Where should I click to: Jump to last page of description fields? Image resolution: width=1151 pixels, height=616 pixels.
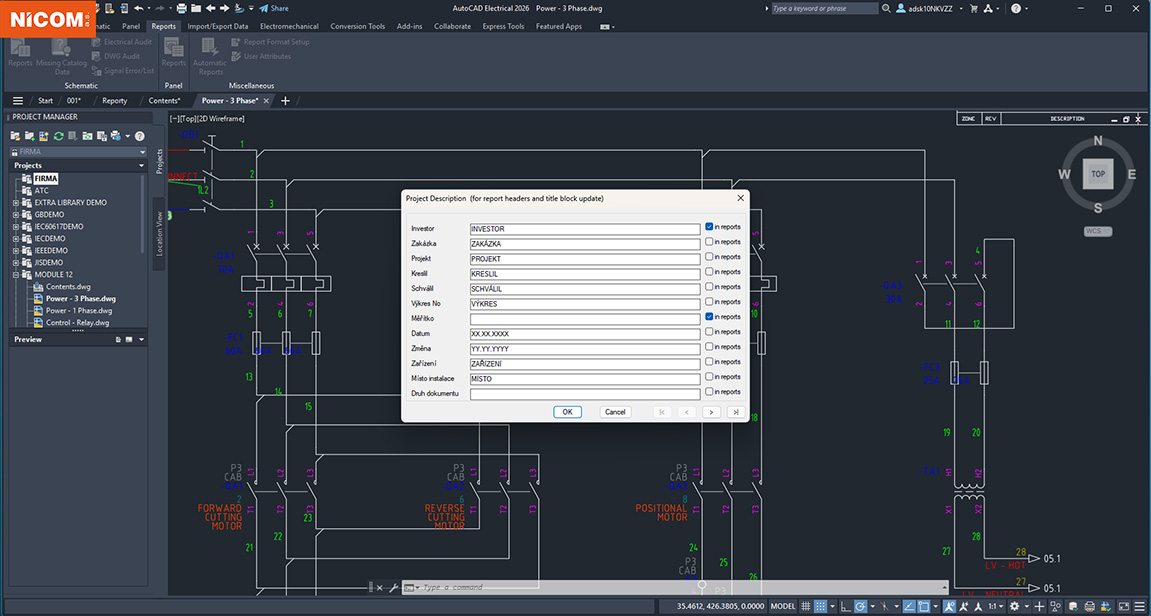click(x=736, y=412)
